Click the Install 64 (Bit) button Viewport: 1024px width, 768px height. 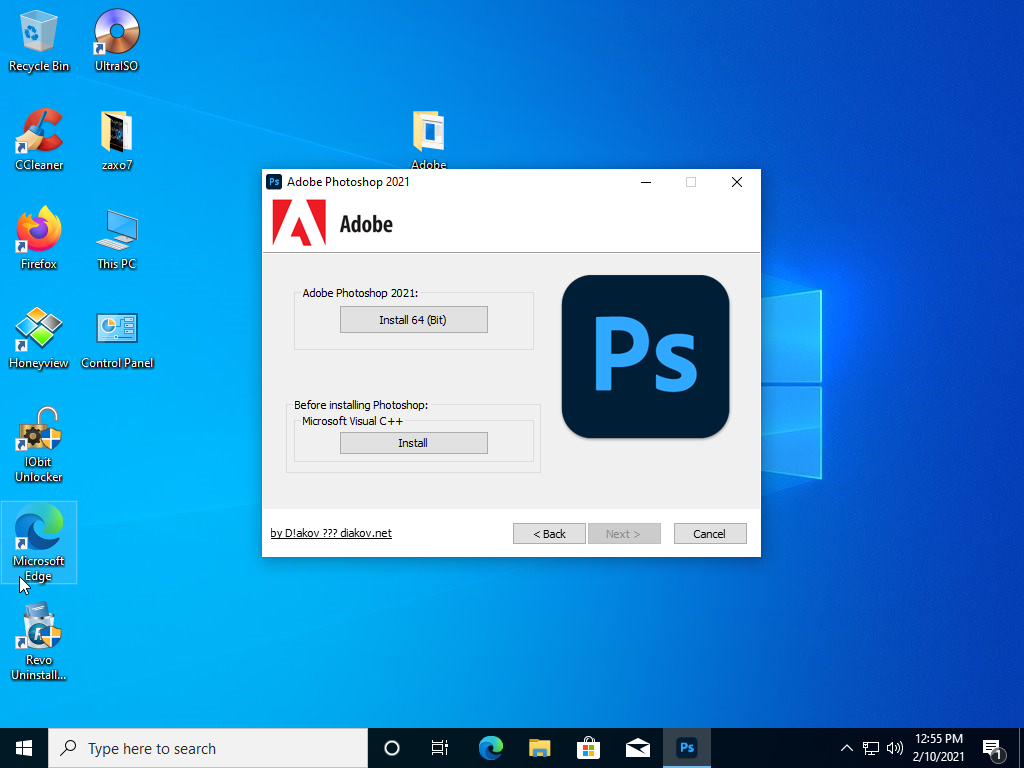pyautogui.click(x=413, y=320)
